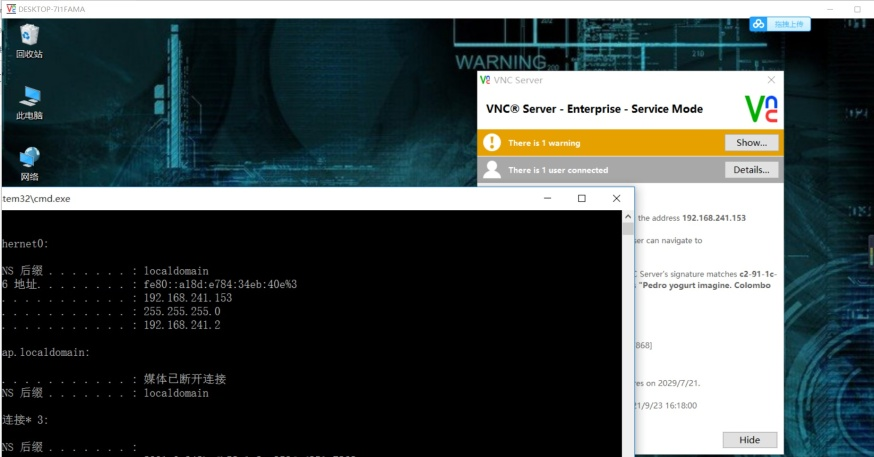Click the blue cloud upload widget at top
Image resolution: width=874 pixels, height=457 pixels.
(x=780, y=24)
